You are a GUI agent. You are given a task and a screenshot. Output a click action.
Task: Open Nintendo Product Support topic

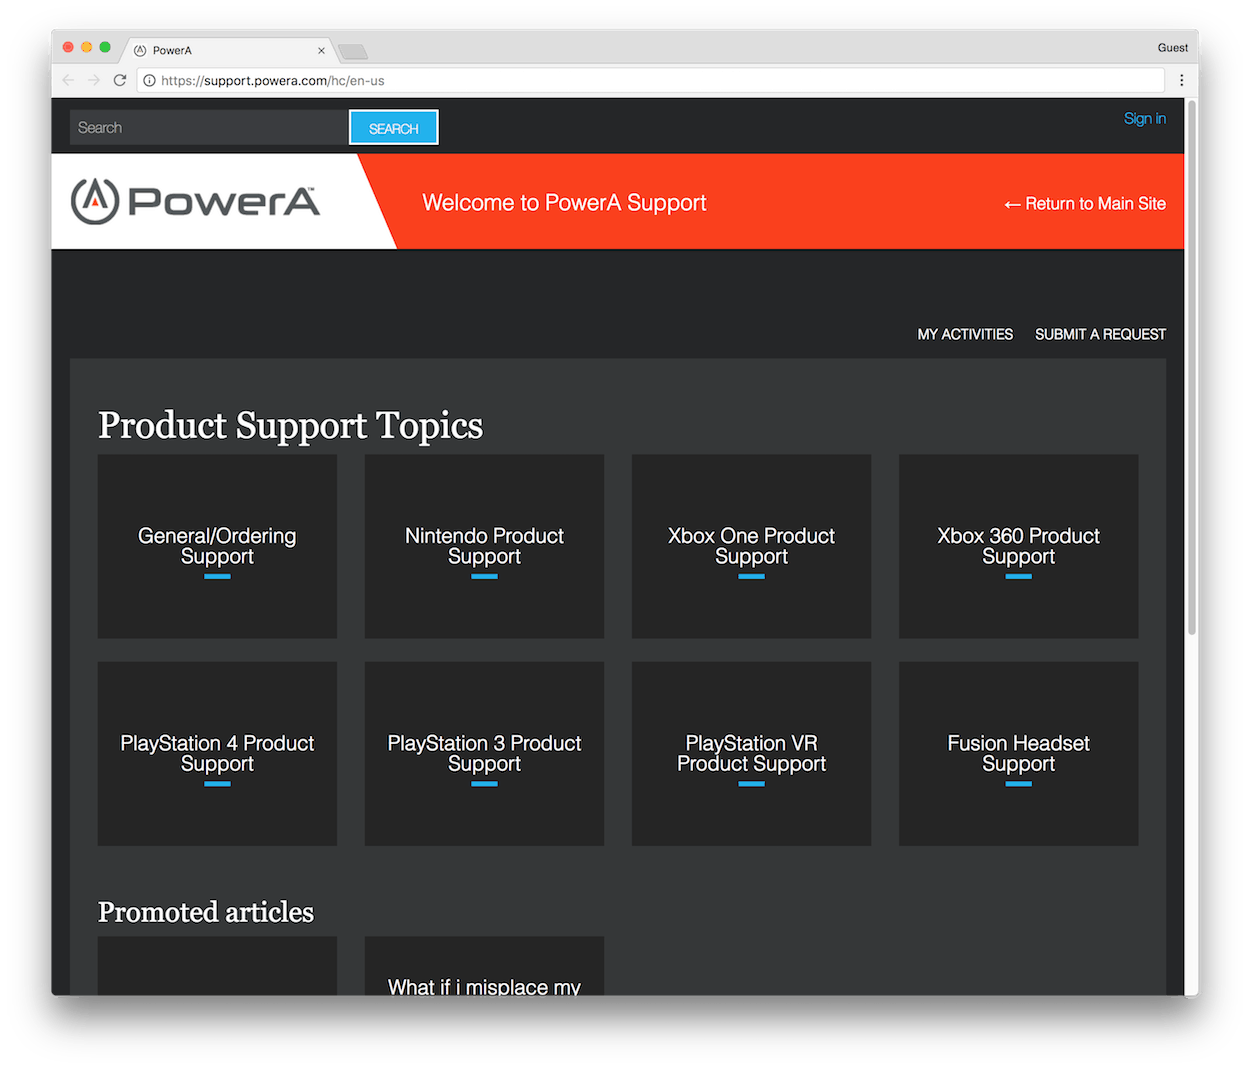[484, 546]
